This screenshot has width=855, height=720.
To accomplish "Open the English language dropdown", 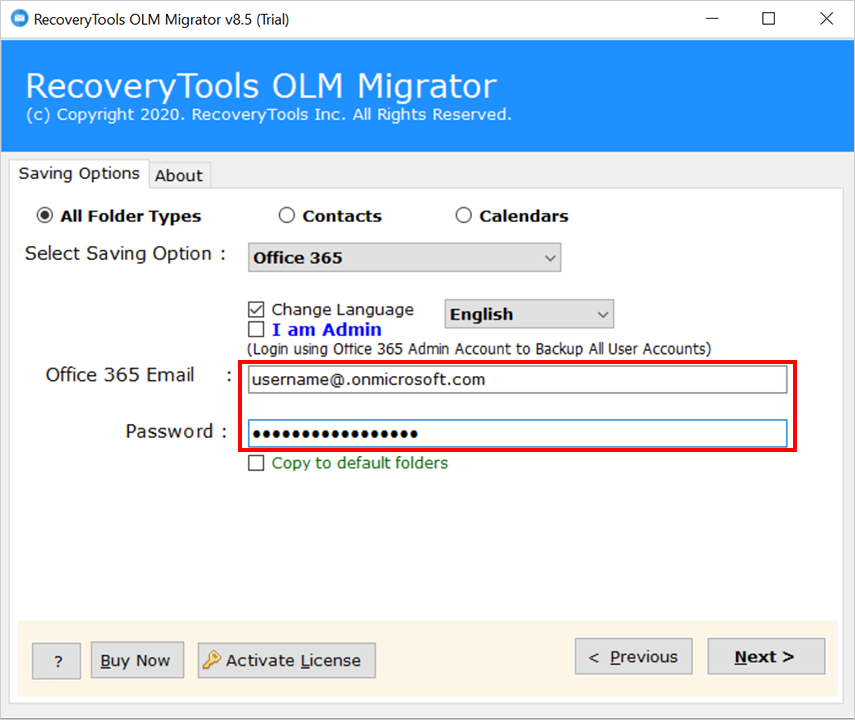I will pyautogui.click(x=529, y=314).
